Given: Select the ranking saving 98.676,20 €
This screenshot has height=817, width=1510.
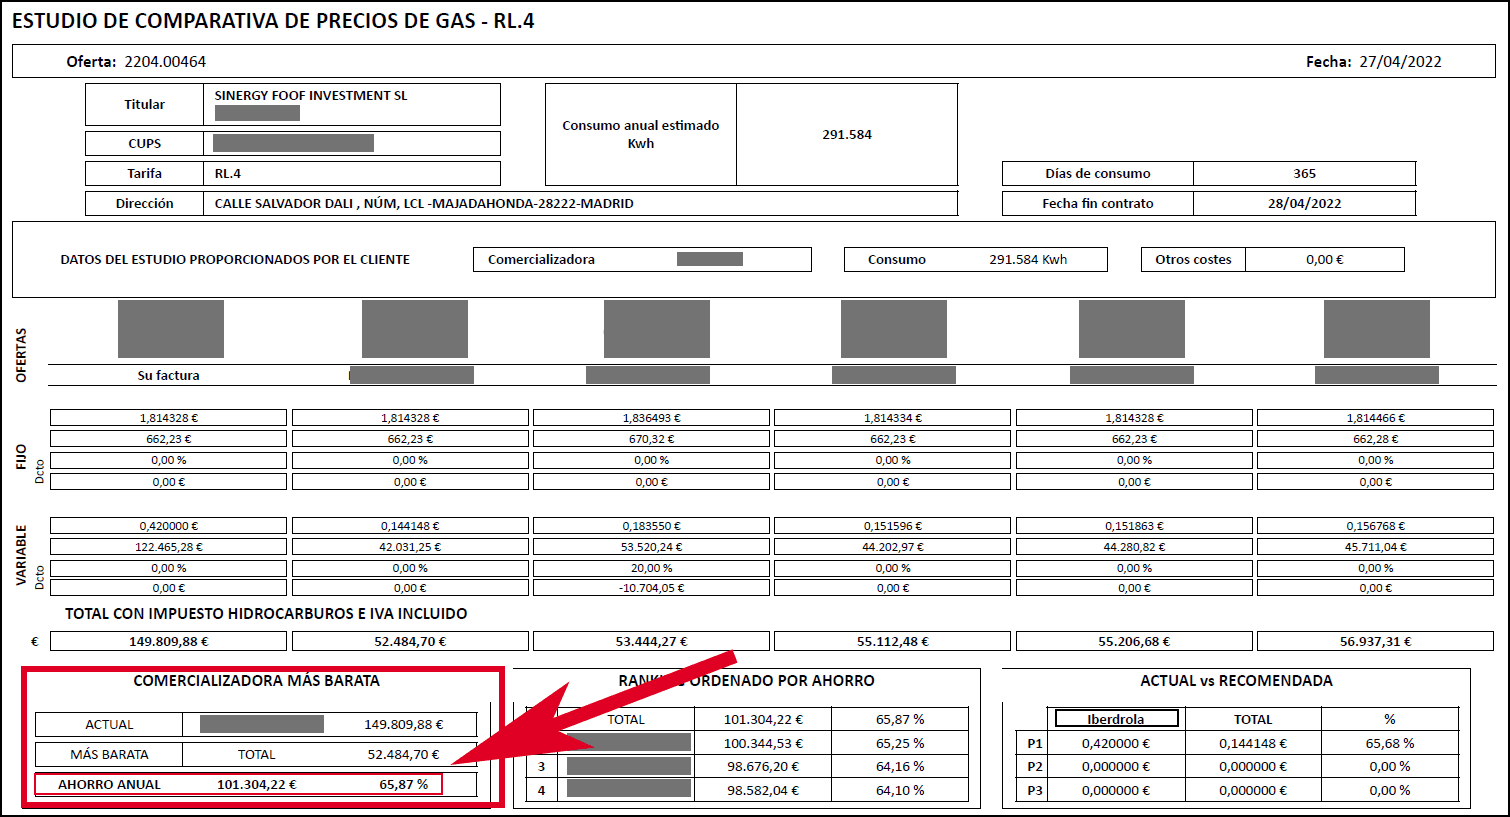Looking at the screenshot, I should 763,767.
